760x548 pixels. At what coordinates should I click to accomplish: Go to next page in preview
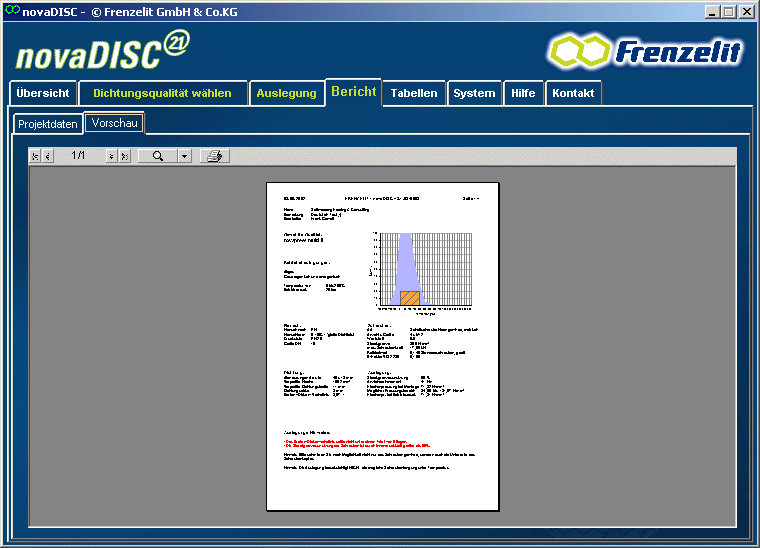(x=111, y=156)
